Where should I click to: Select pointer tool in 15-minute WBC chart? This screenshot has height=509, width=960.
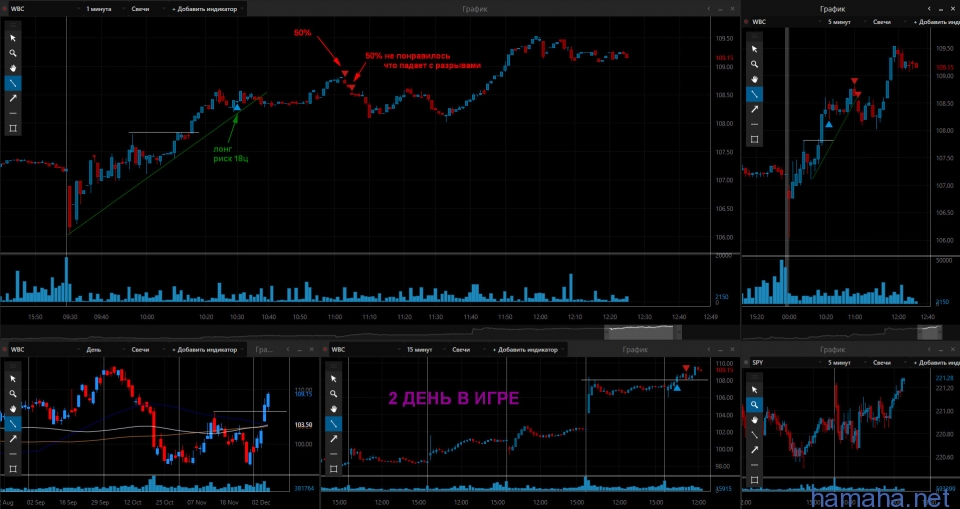(x=334, y=379)
